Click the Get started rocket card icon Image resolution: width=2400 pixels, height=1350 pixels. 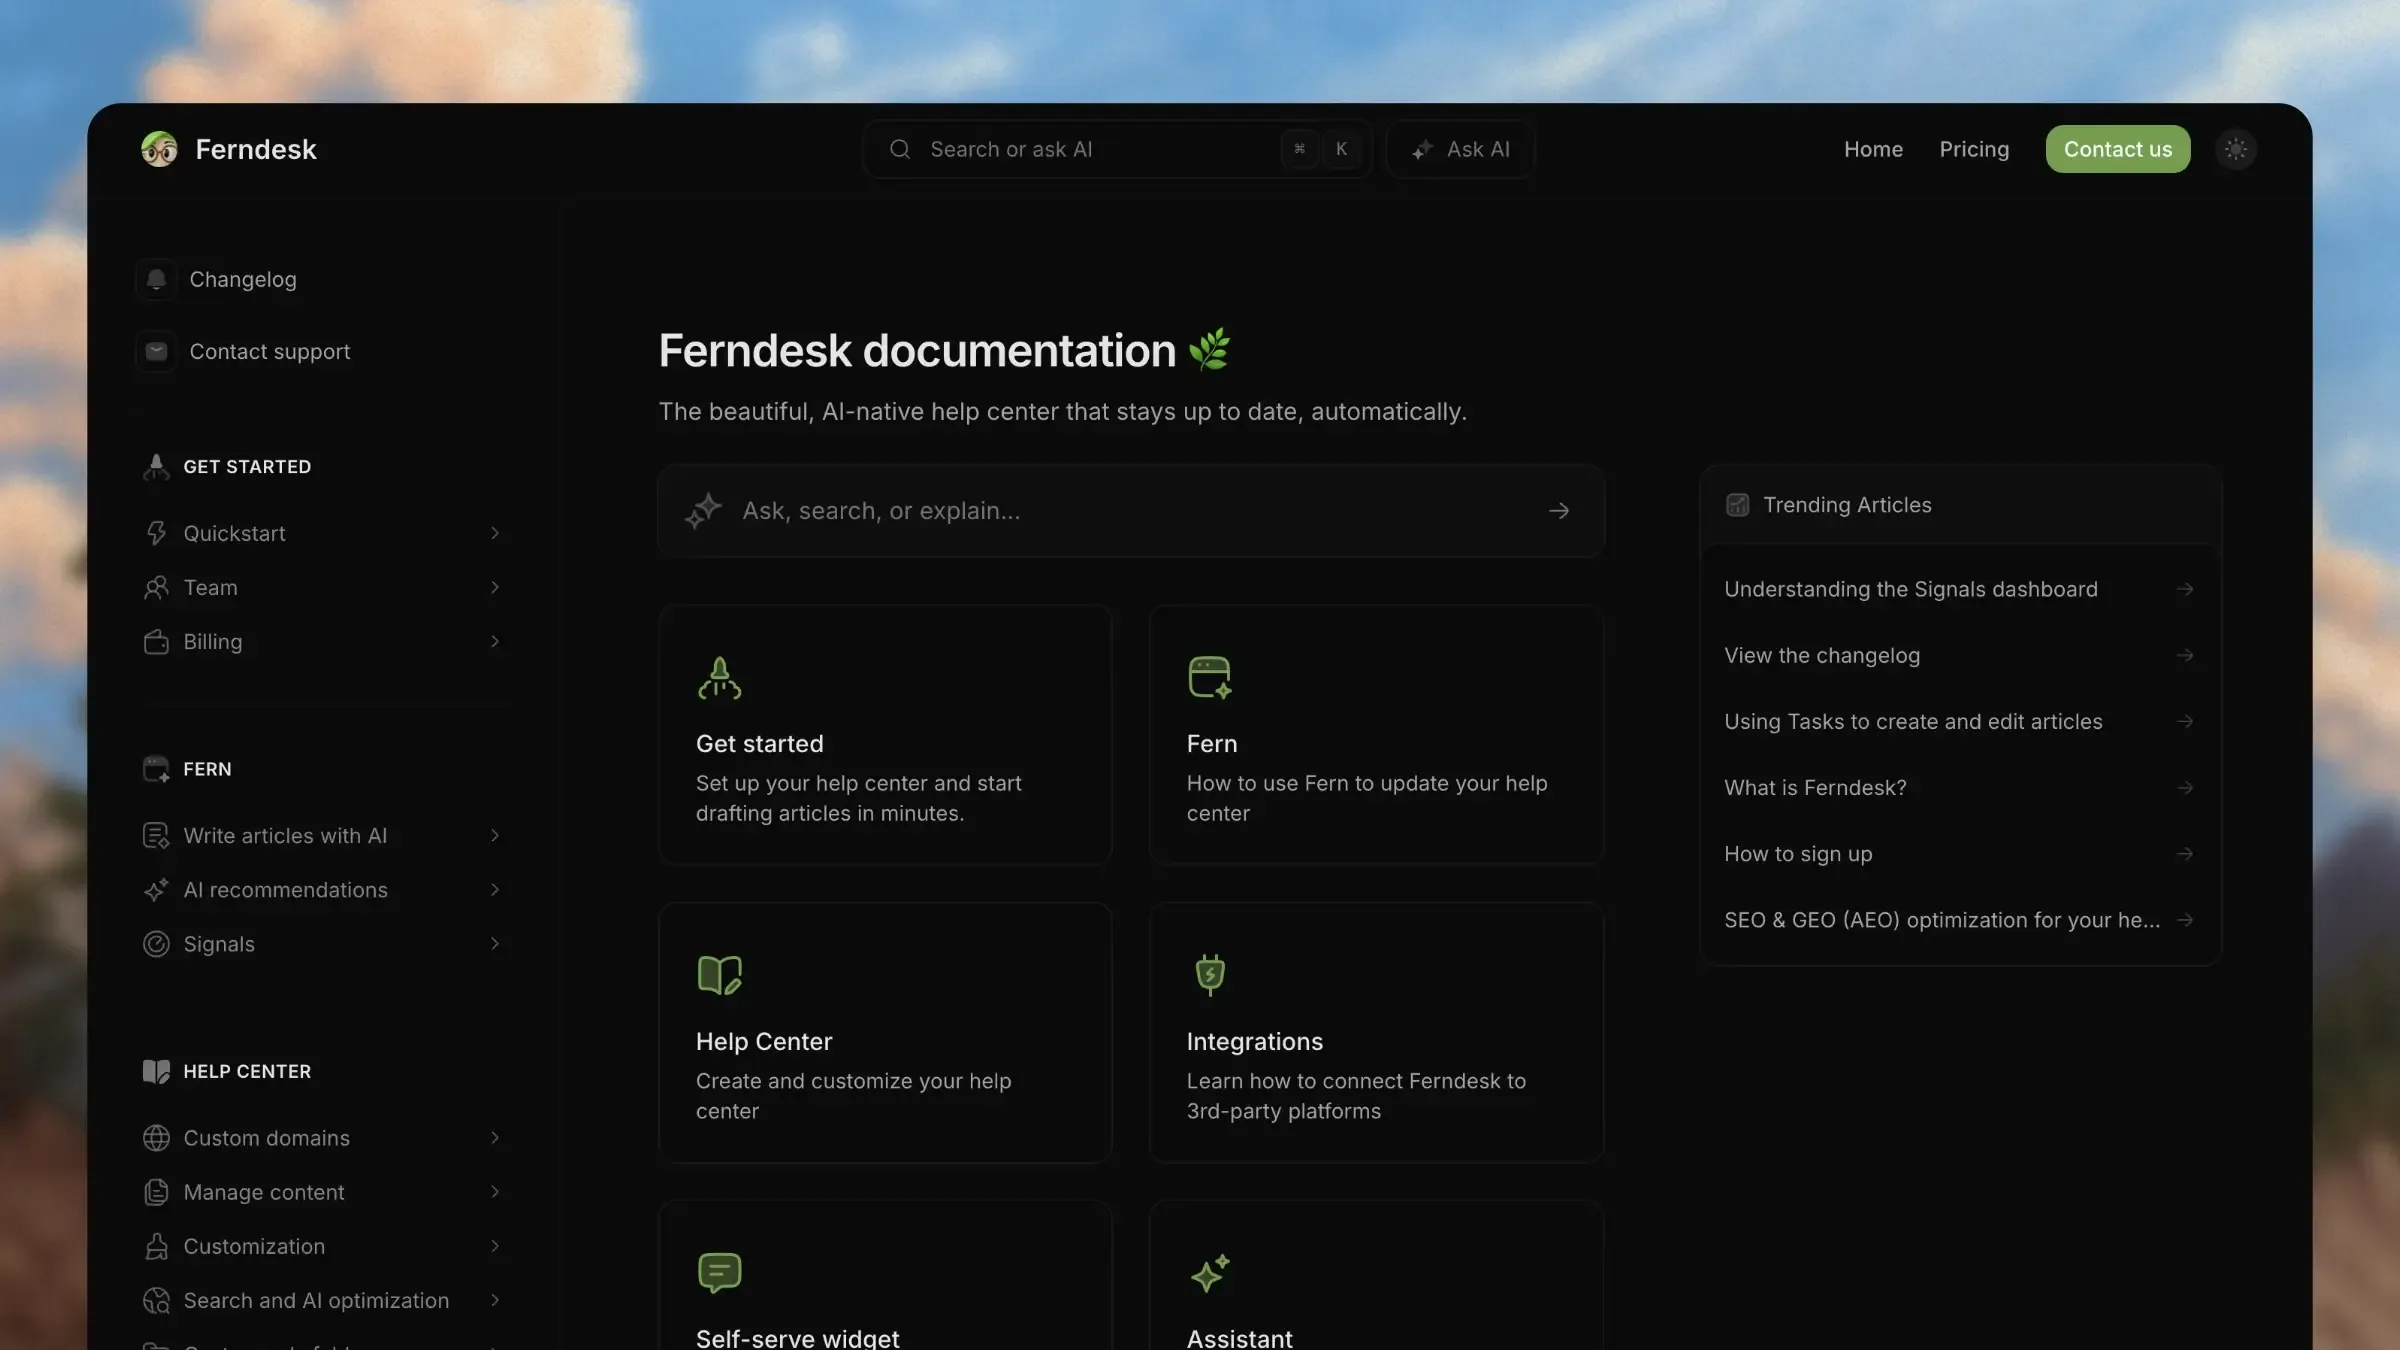(719, 678)
